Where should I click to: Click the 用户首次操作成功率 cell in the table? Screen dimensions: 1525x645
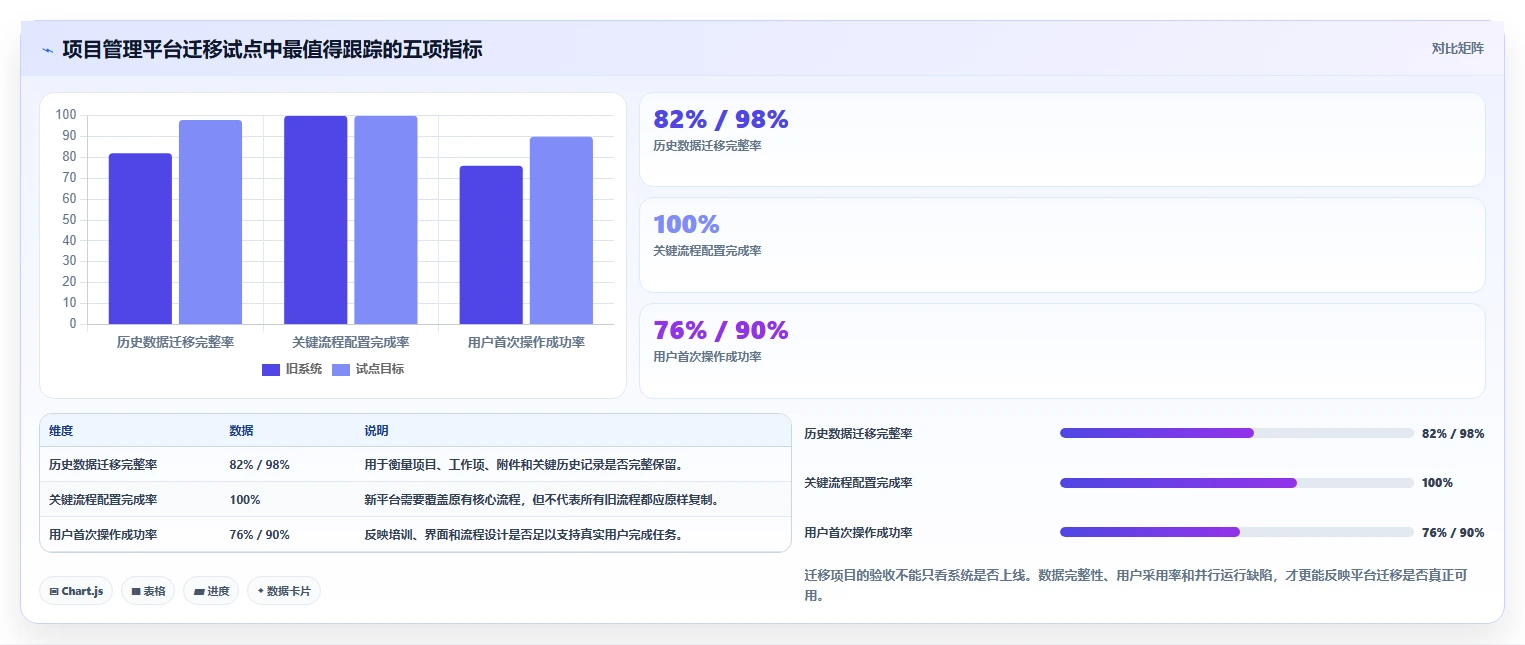pos(103,535)
